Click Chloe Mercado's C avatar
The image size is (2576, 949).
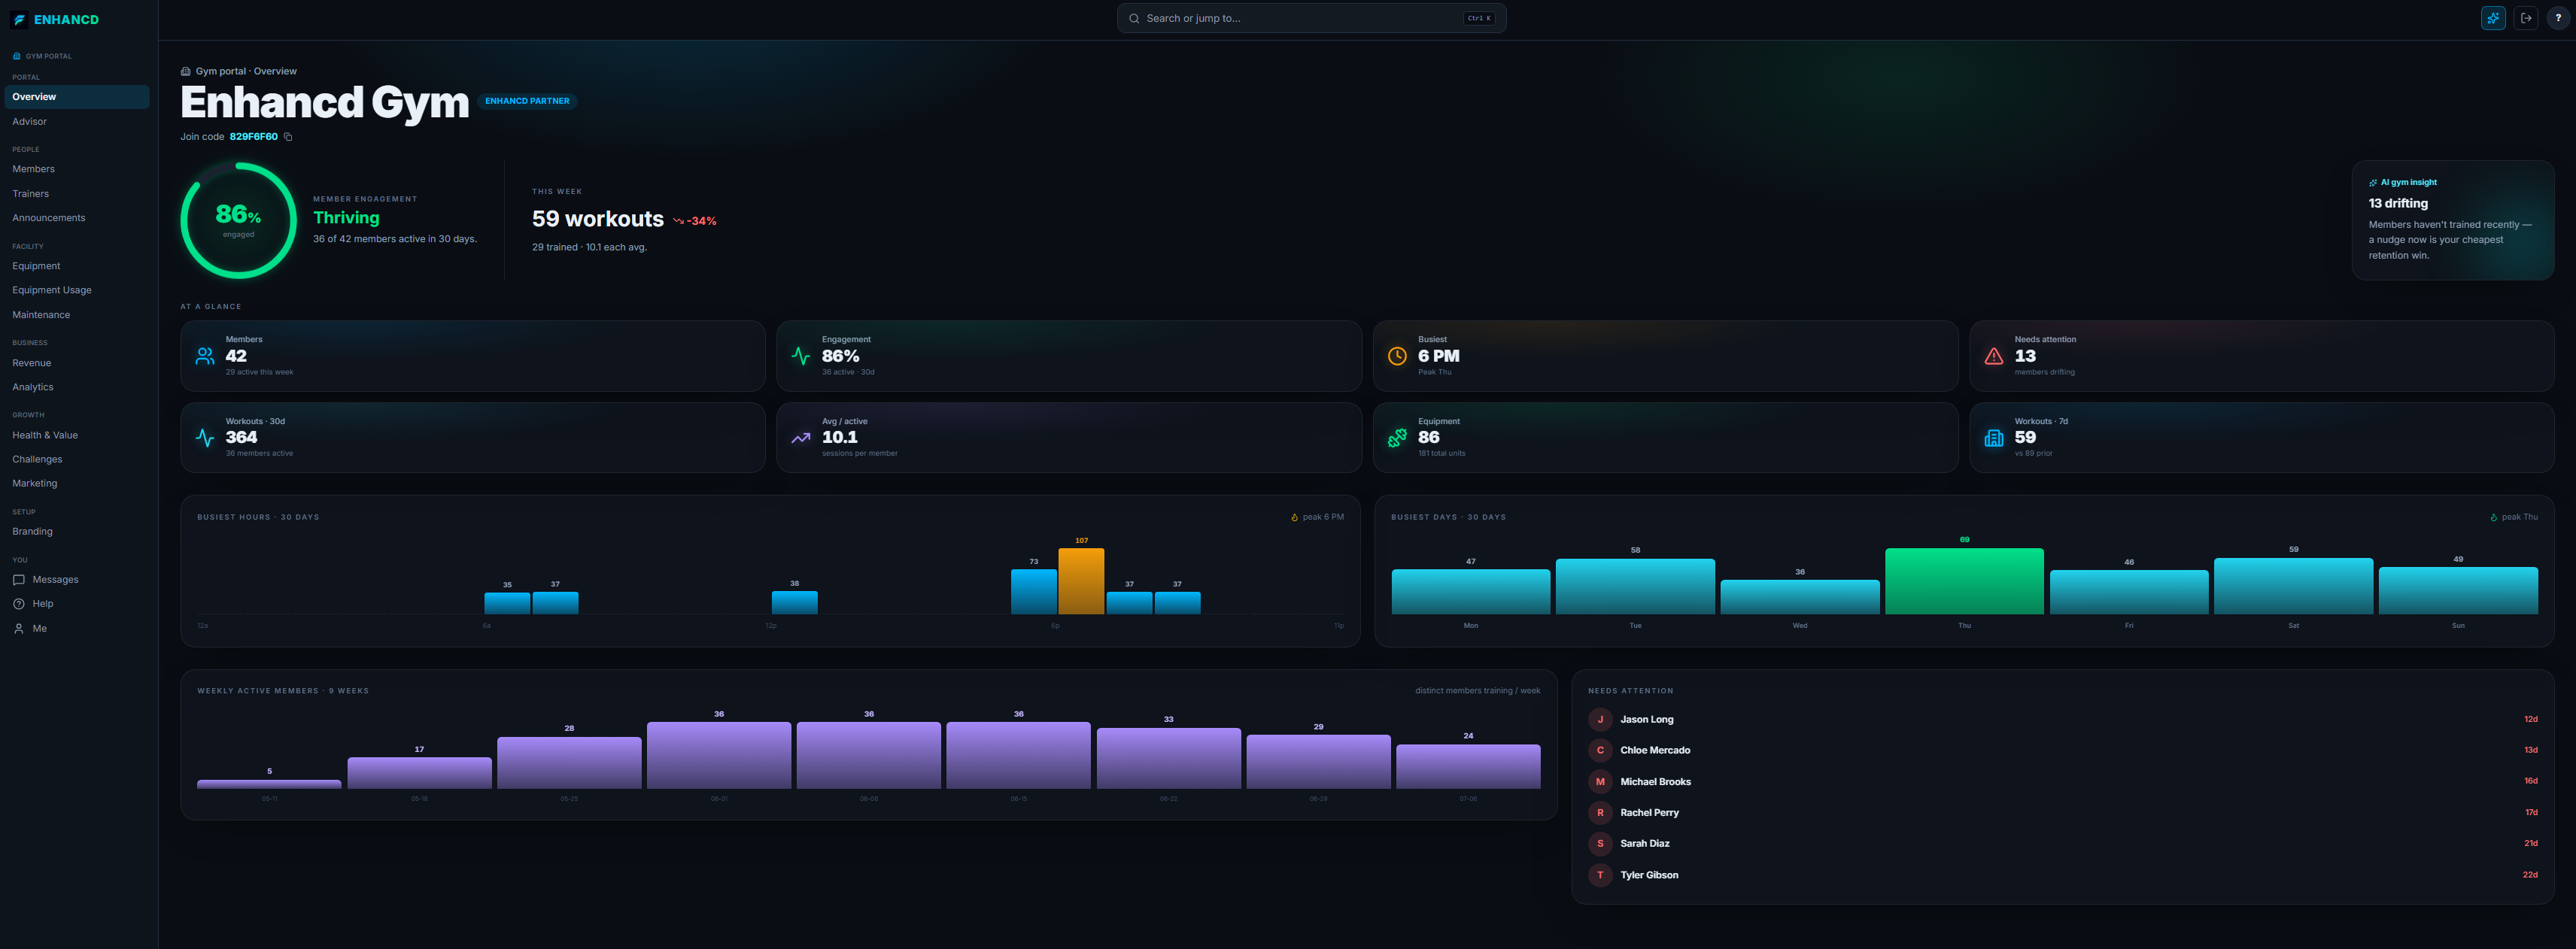coord(1600,751)
